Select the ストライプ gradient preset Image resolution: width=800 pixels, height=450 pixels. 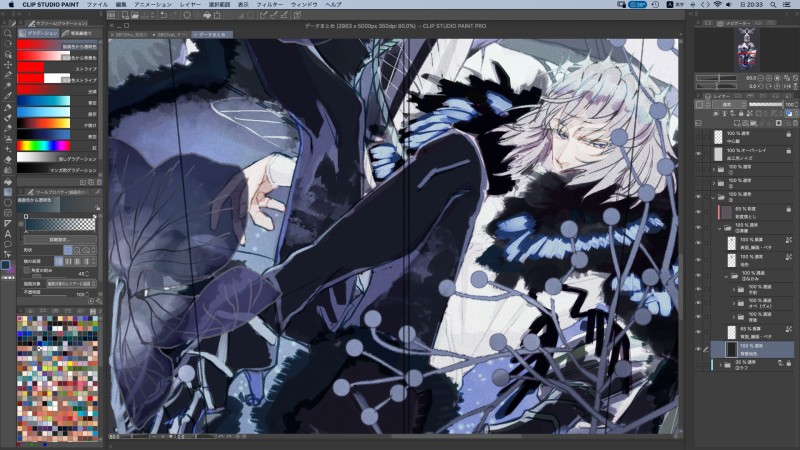point(57,67)
